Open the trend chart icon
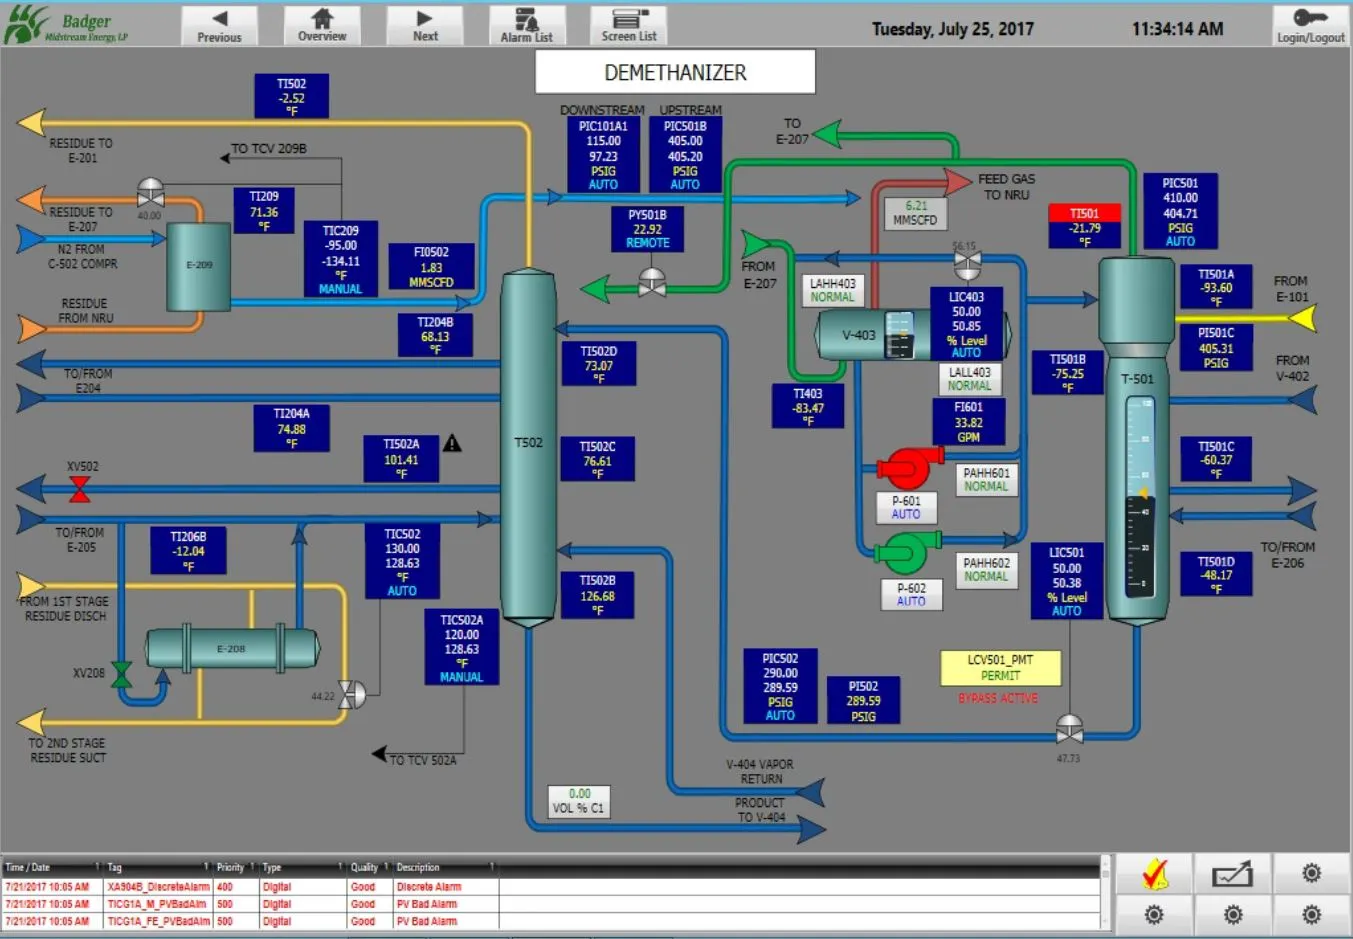 point(1232,873)
